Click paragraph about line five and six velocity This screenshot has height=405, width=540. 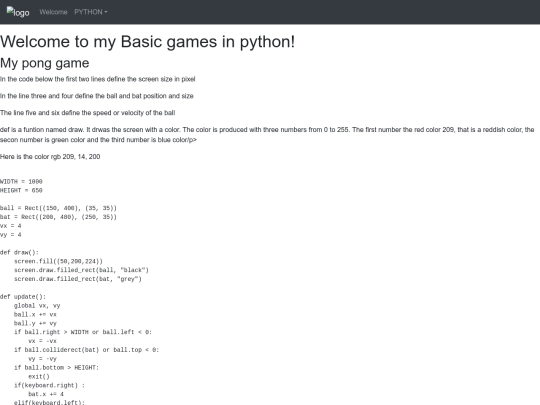(87, 113)
